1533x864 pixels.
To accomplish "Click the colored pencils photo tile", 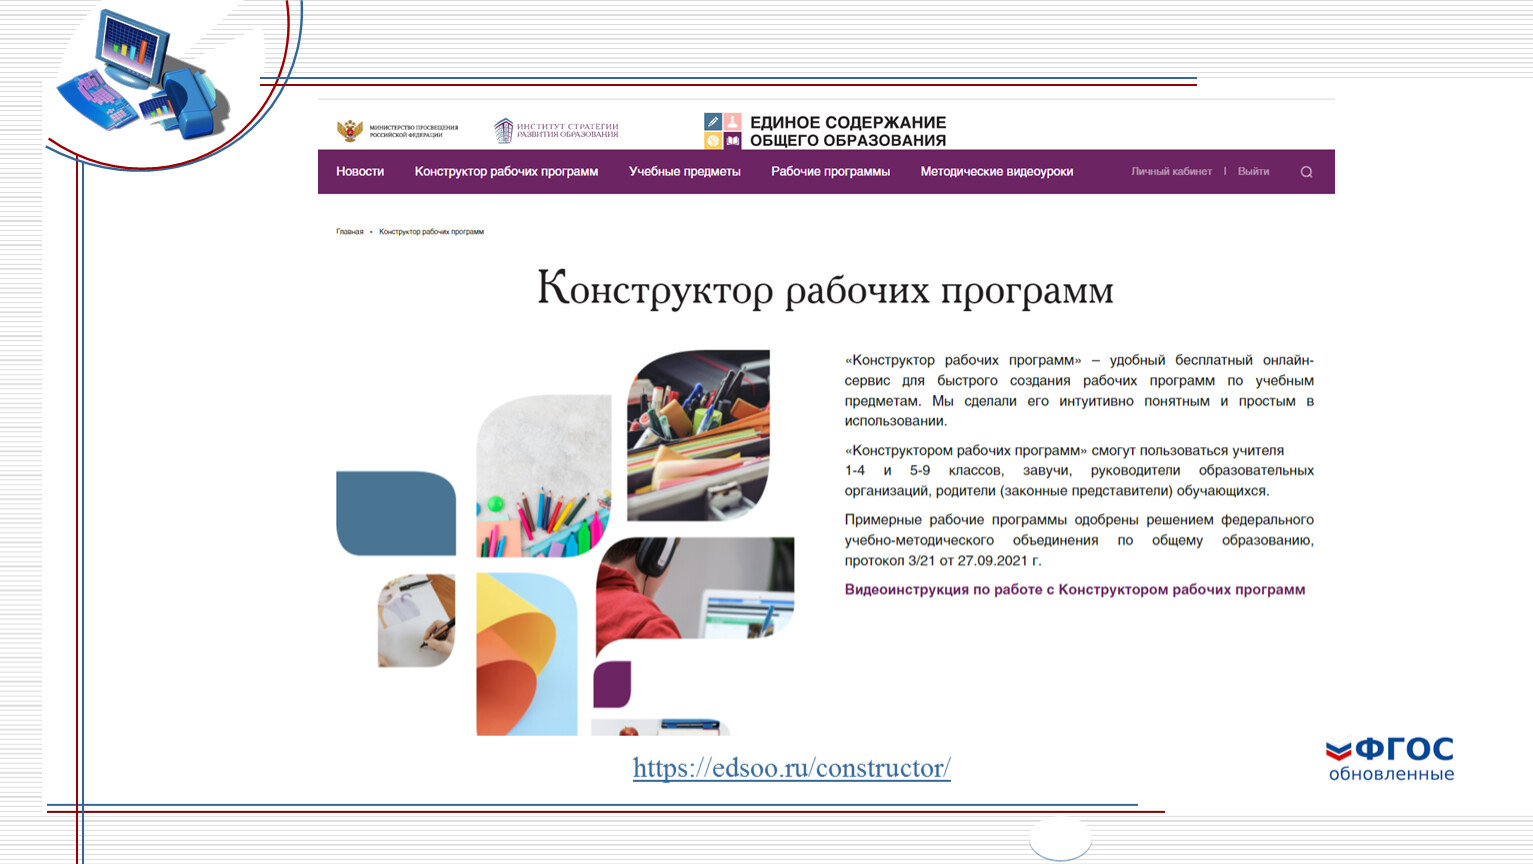I will [543, 478].
